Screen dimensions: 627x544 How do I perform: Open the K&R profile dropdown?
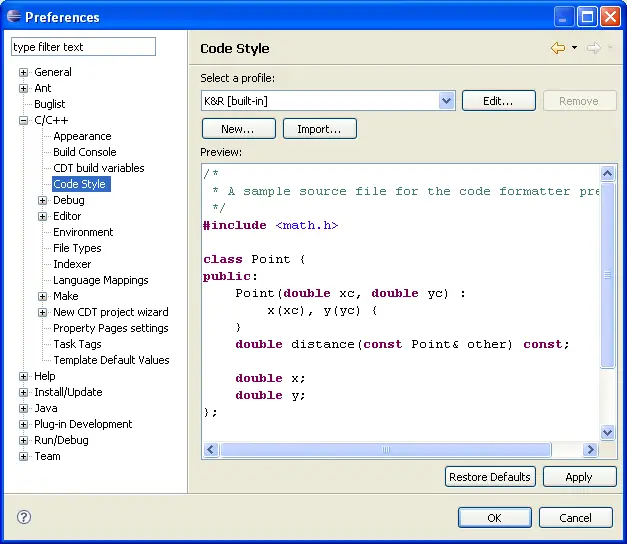(x=447, y=101)
